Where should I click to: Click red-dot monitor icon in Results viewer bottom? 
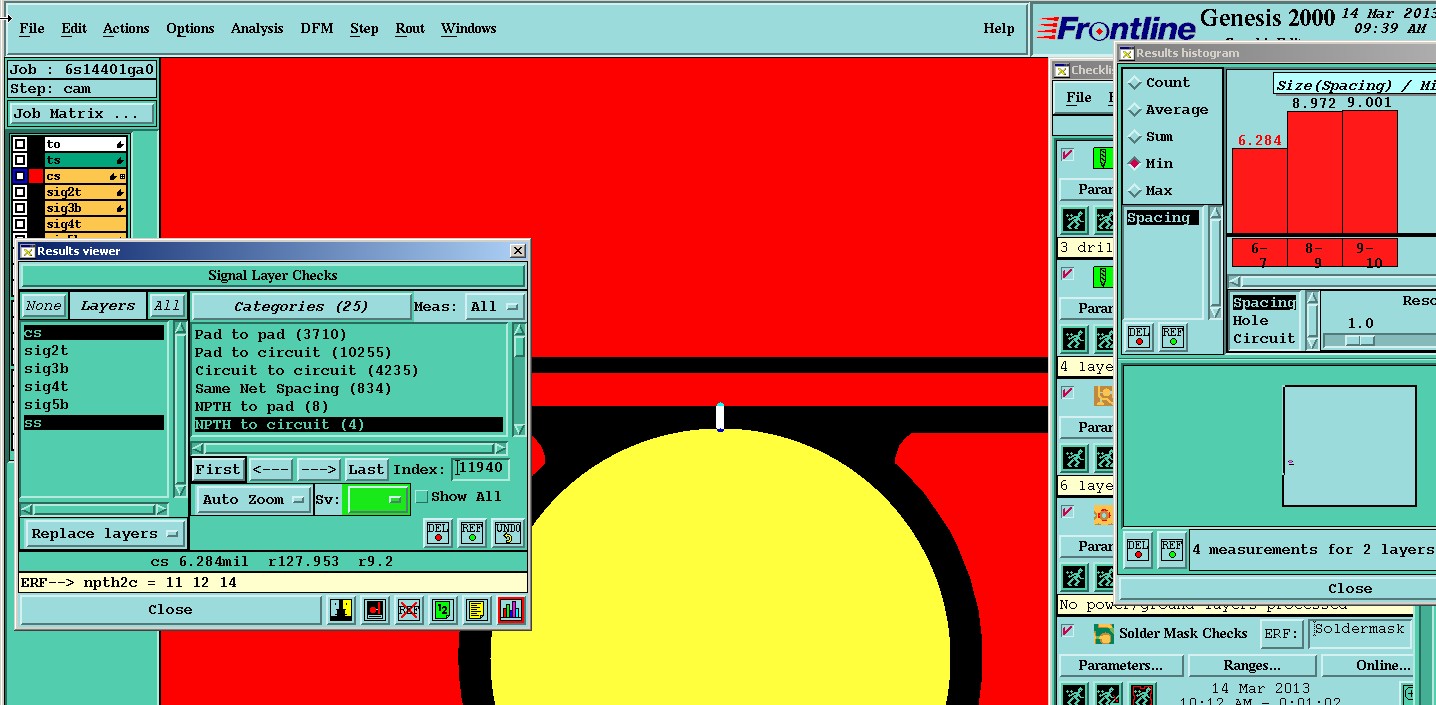(x=375, y=610)
